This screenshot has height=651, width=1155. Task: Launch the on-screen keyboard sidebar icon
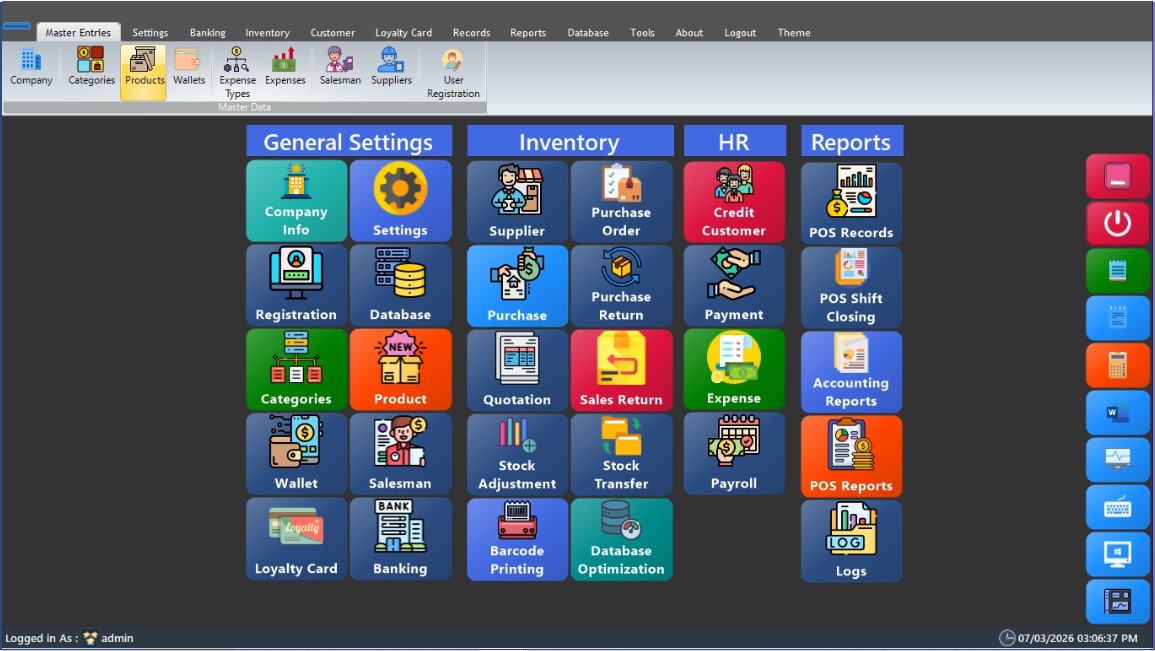click(1117, 506)
